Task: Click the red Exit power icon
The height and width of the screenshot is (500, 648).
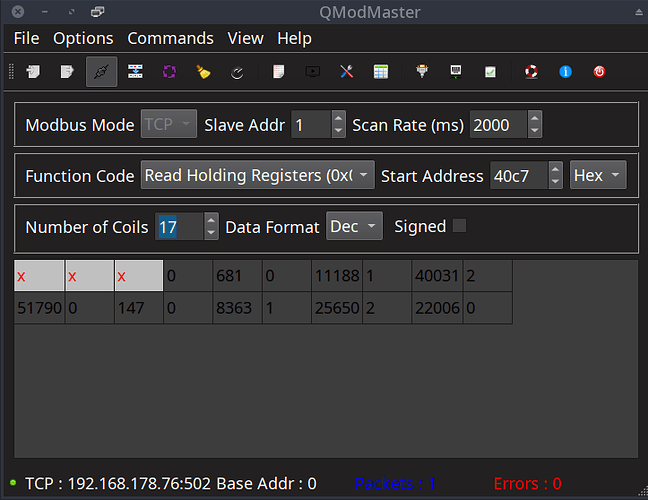Action: [x=599, y=72]
